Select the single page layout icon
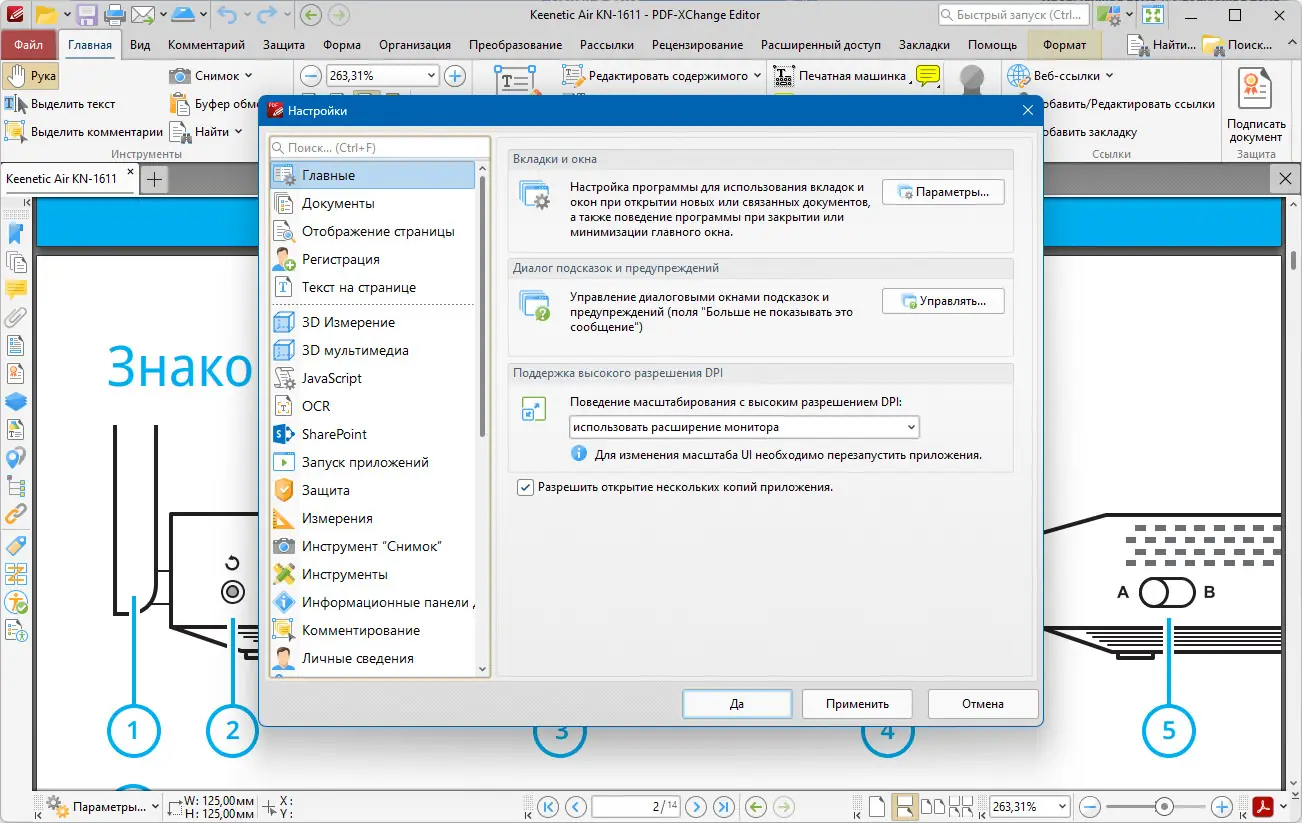The image size is (1302, 823). (876, 806)
